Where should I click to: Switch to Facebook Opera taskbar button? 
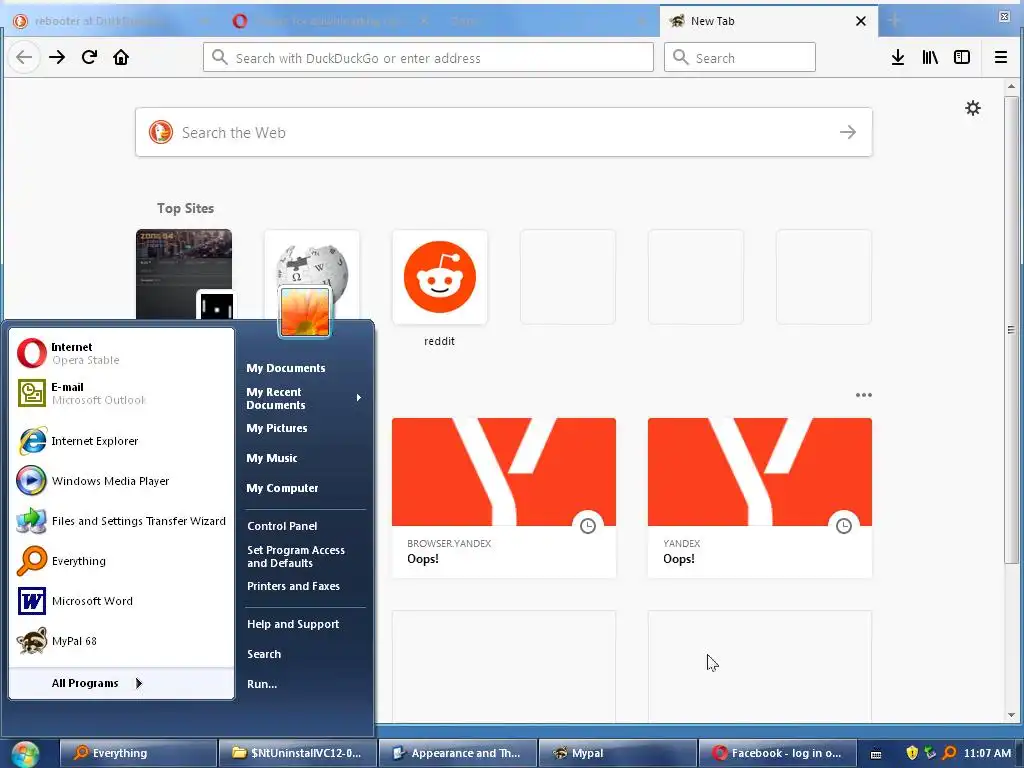tap(777, 753)
